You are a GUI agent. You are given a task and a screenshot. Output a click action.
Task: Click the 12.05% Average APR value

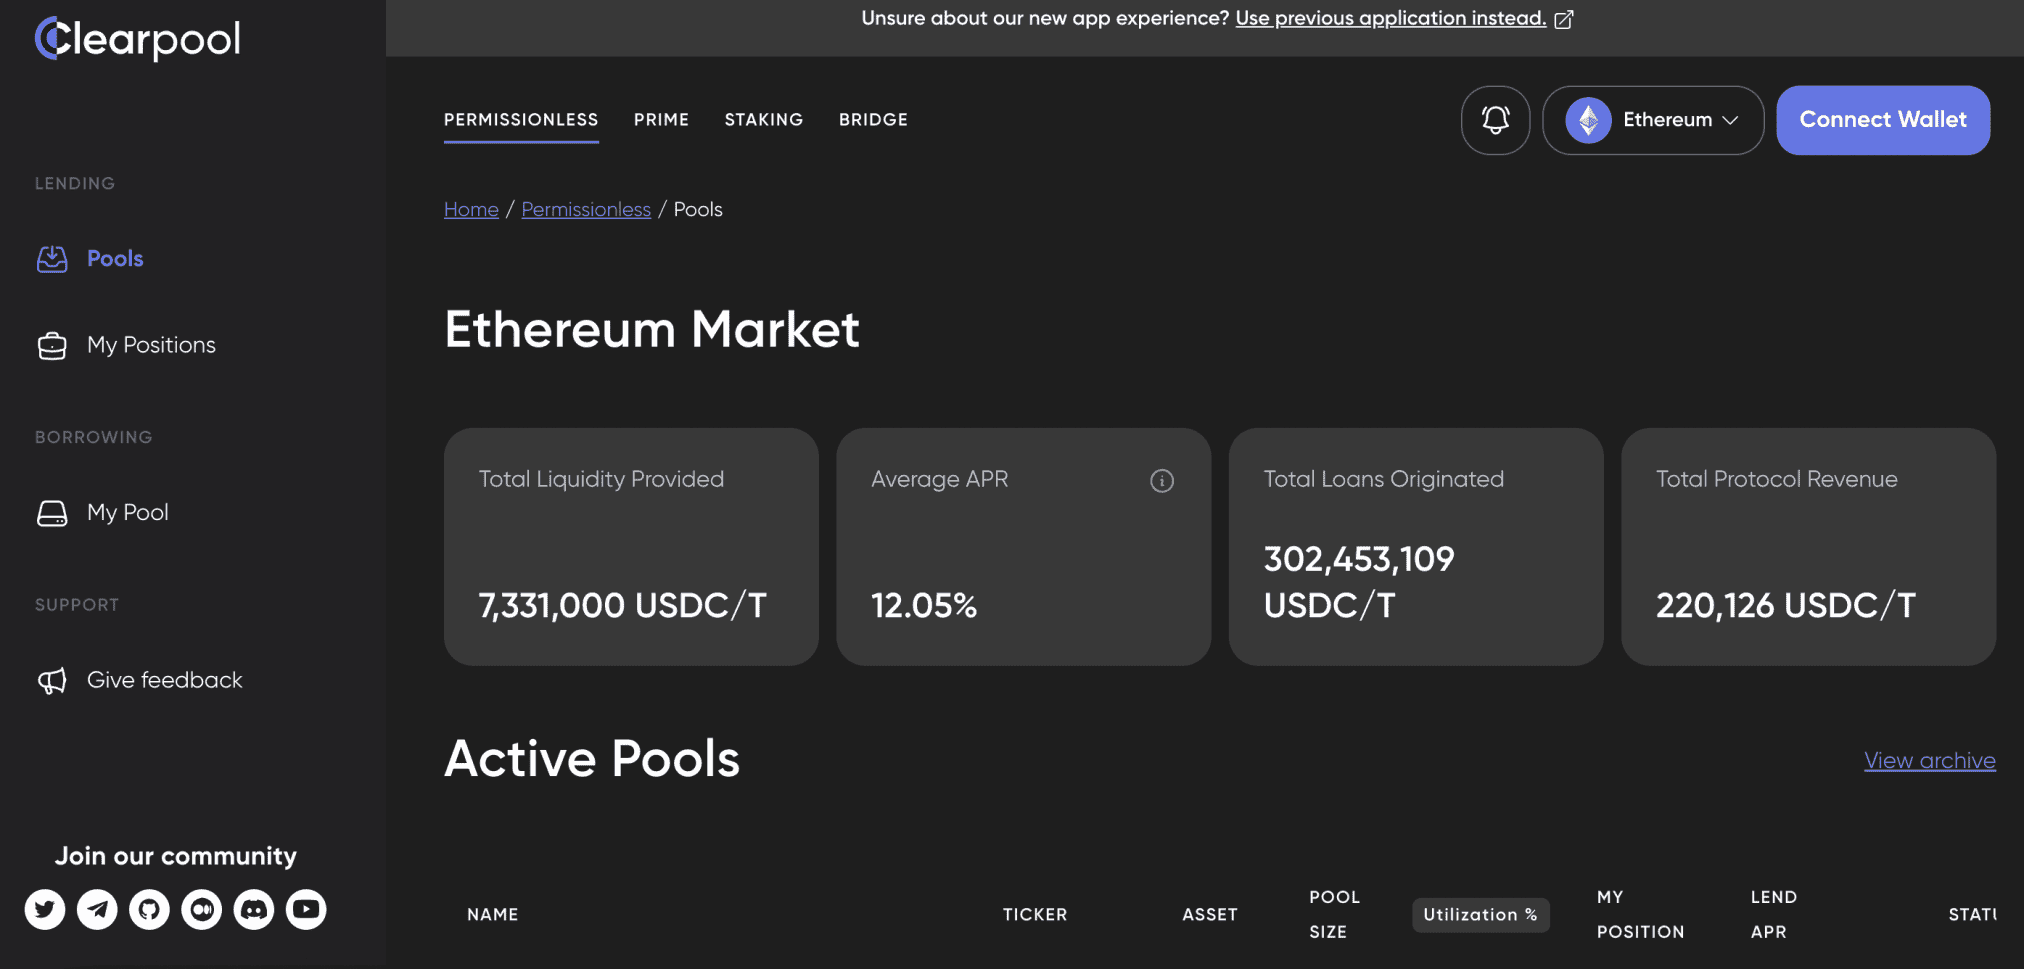[924, 605]
